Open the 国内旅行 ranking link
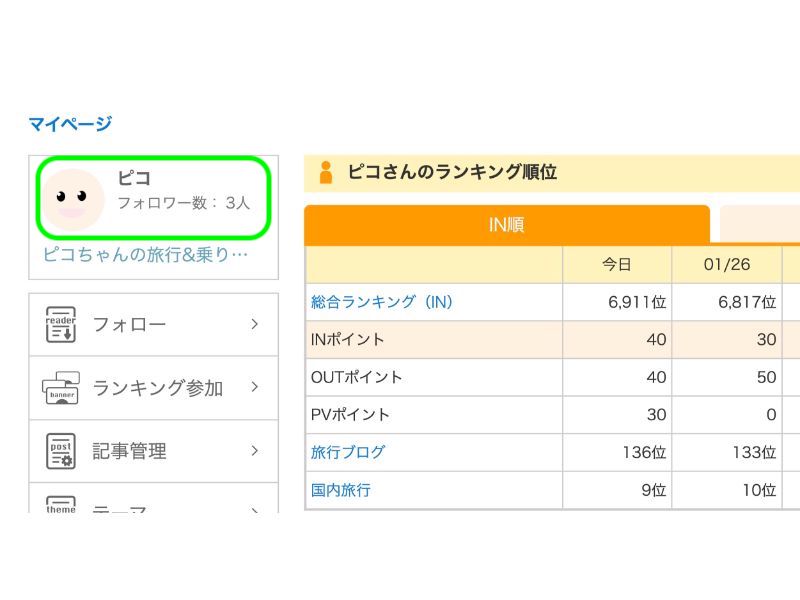The height and width of the screenshot is (600, 800). click(x=341, y=490)
